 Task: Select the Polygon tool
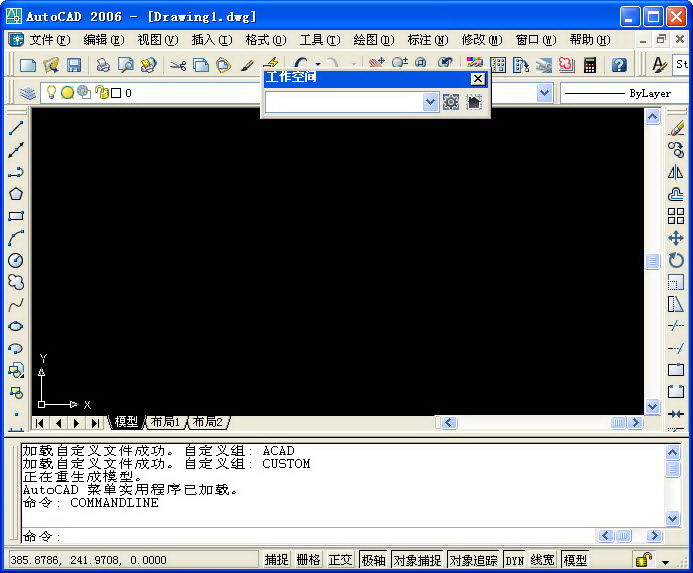click(16, 194)
